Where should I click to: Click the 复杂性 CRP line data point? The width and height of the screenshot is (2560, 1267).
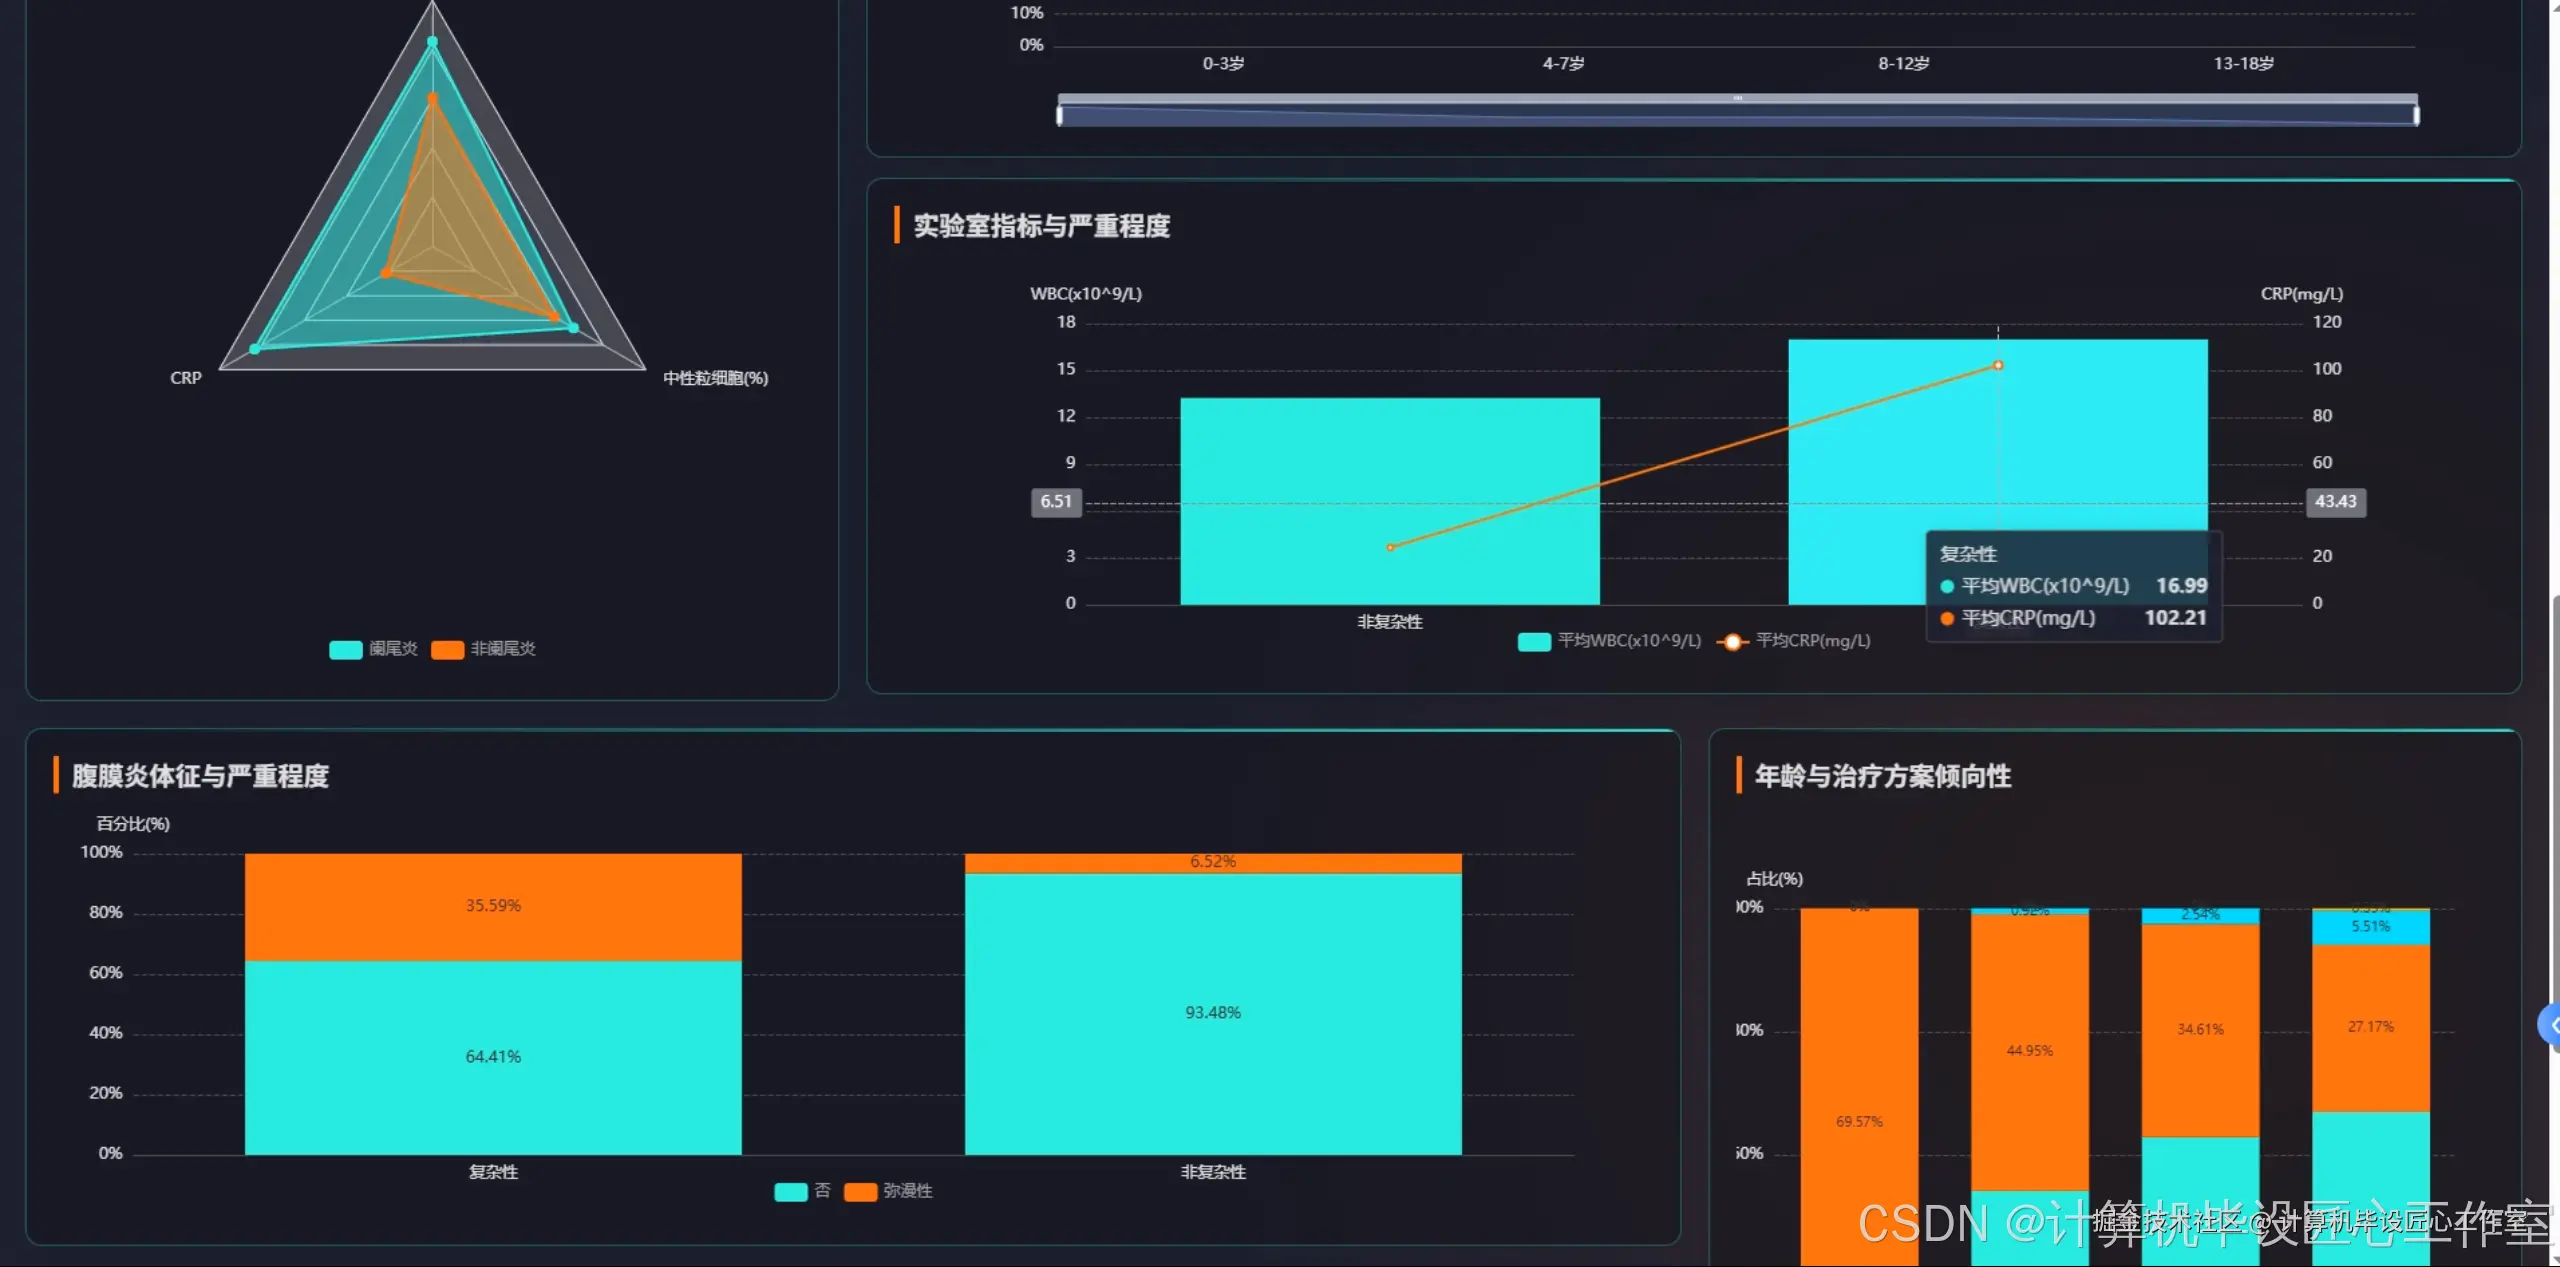pyautogui.click(x=1998, y=365)
